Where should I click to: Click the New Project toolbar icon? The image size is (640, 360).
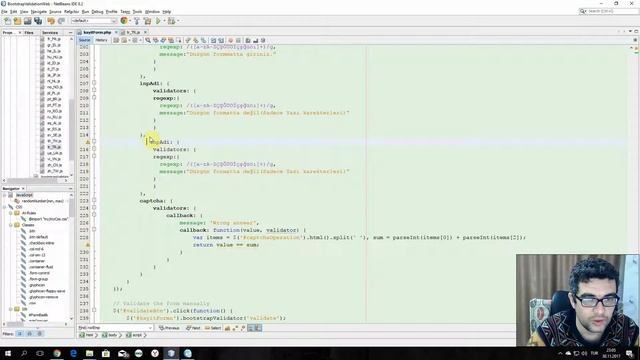[17, 21]
